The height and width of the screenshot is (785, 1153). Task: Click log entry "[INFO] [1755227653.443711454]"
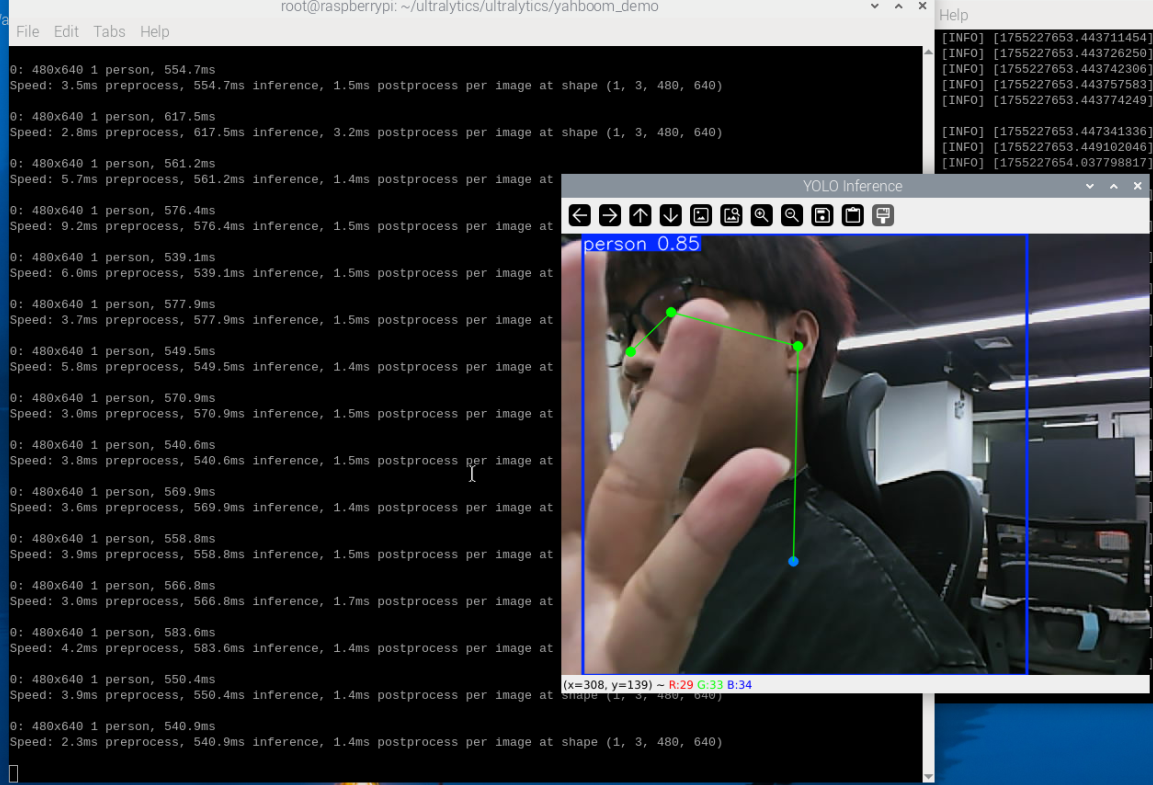(x=1046, y=37)
